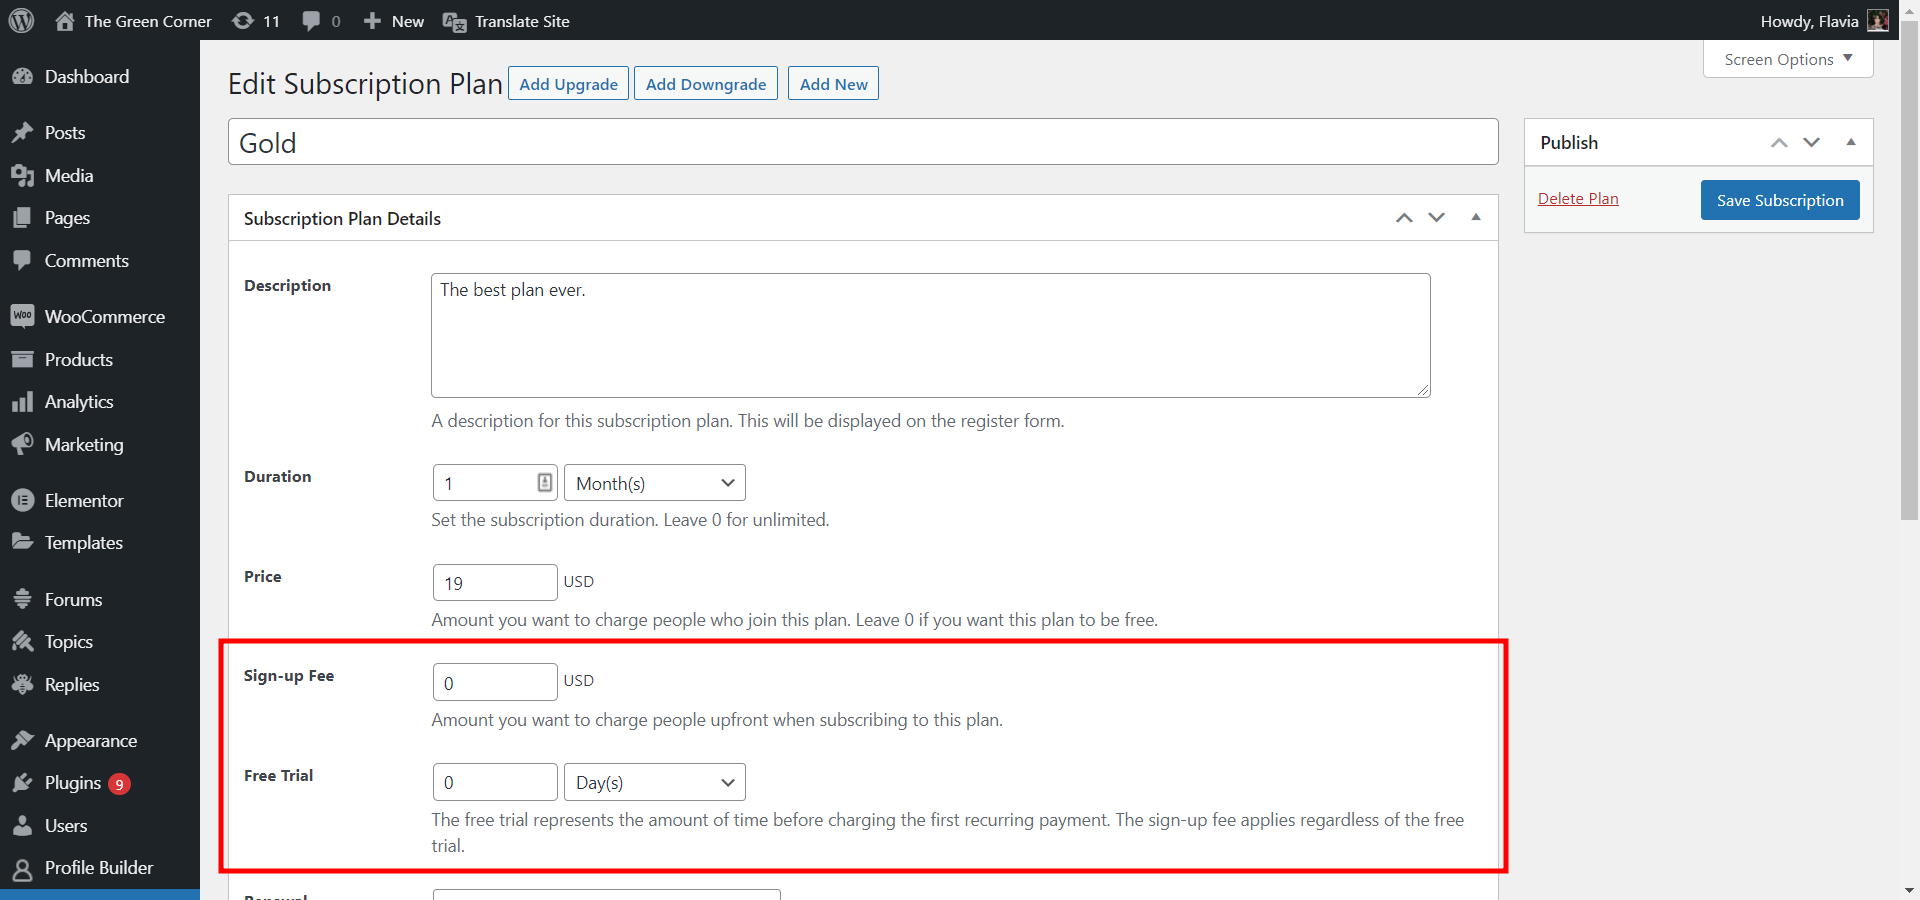This screenshot has height=900, width=1920.
Task: Click the autofill icon inside Duration field
Action: point(544,482)
